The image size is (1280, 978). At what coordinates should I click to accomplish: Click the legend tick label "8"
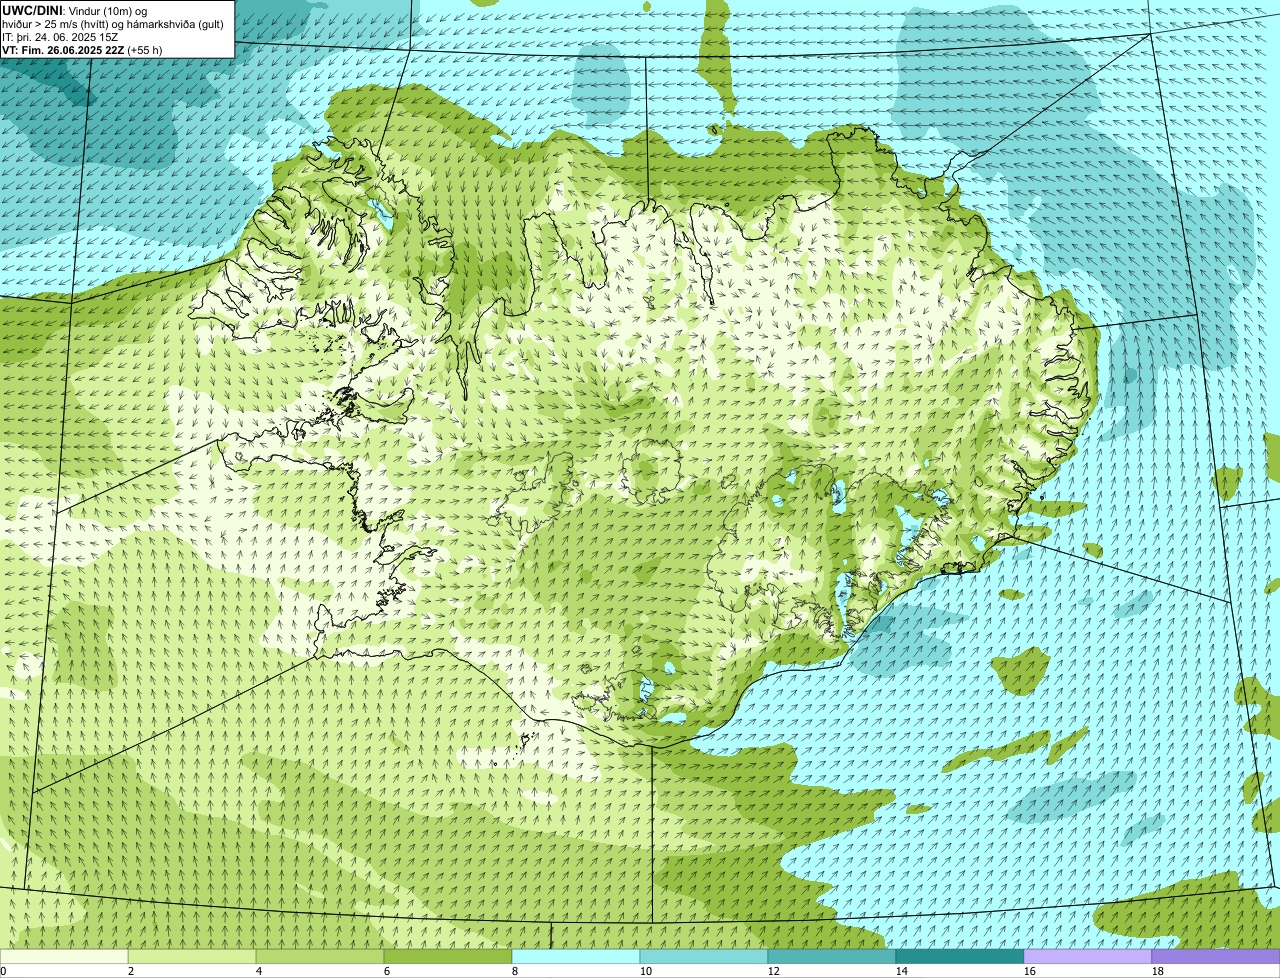point(515,971)
